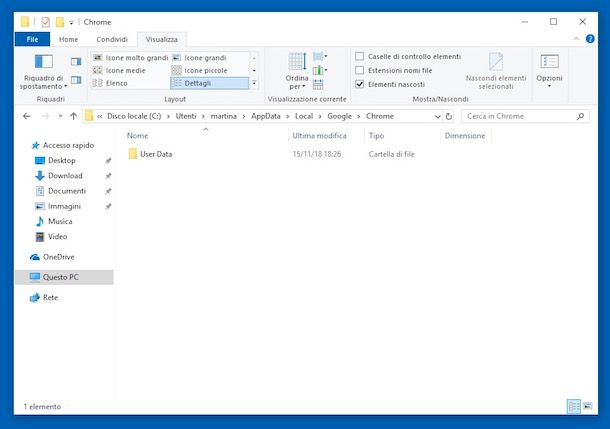Viewport: 610px width, 429px height.
Task: Enable Estensioni nomi file checkbox
Action: click(x=360, y=70)
